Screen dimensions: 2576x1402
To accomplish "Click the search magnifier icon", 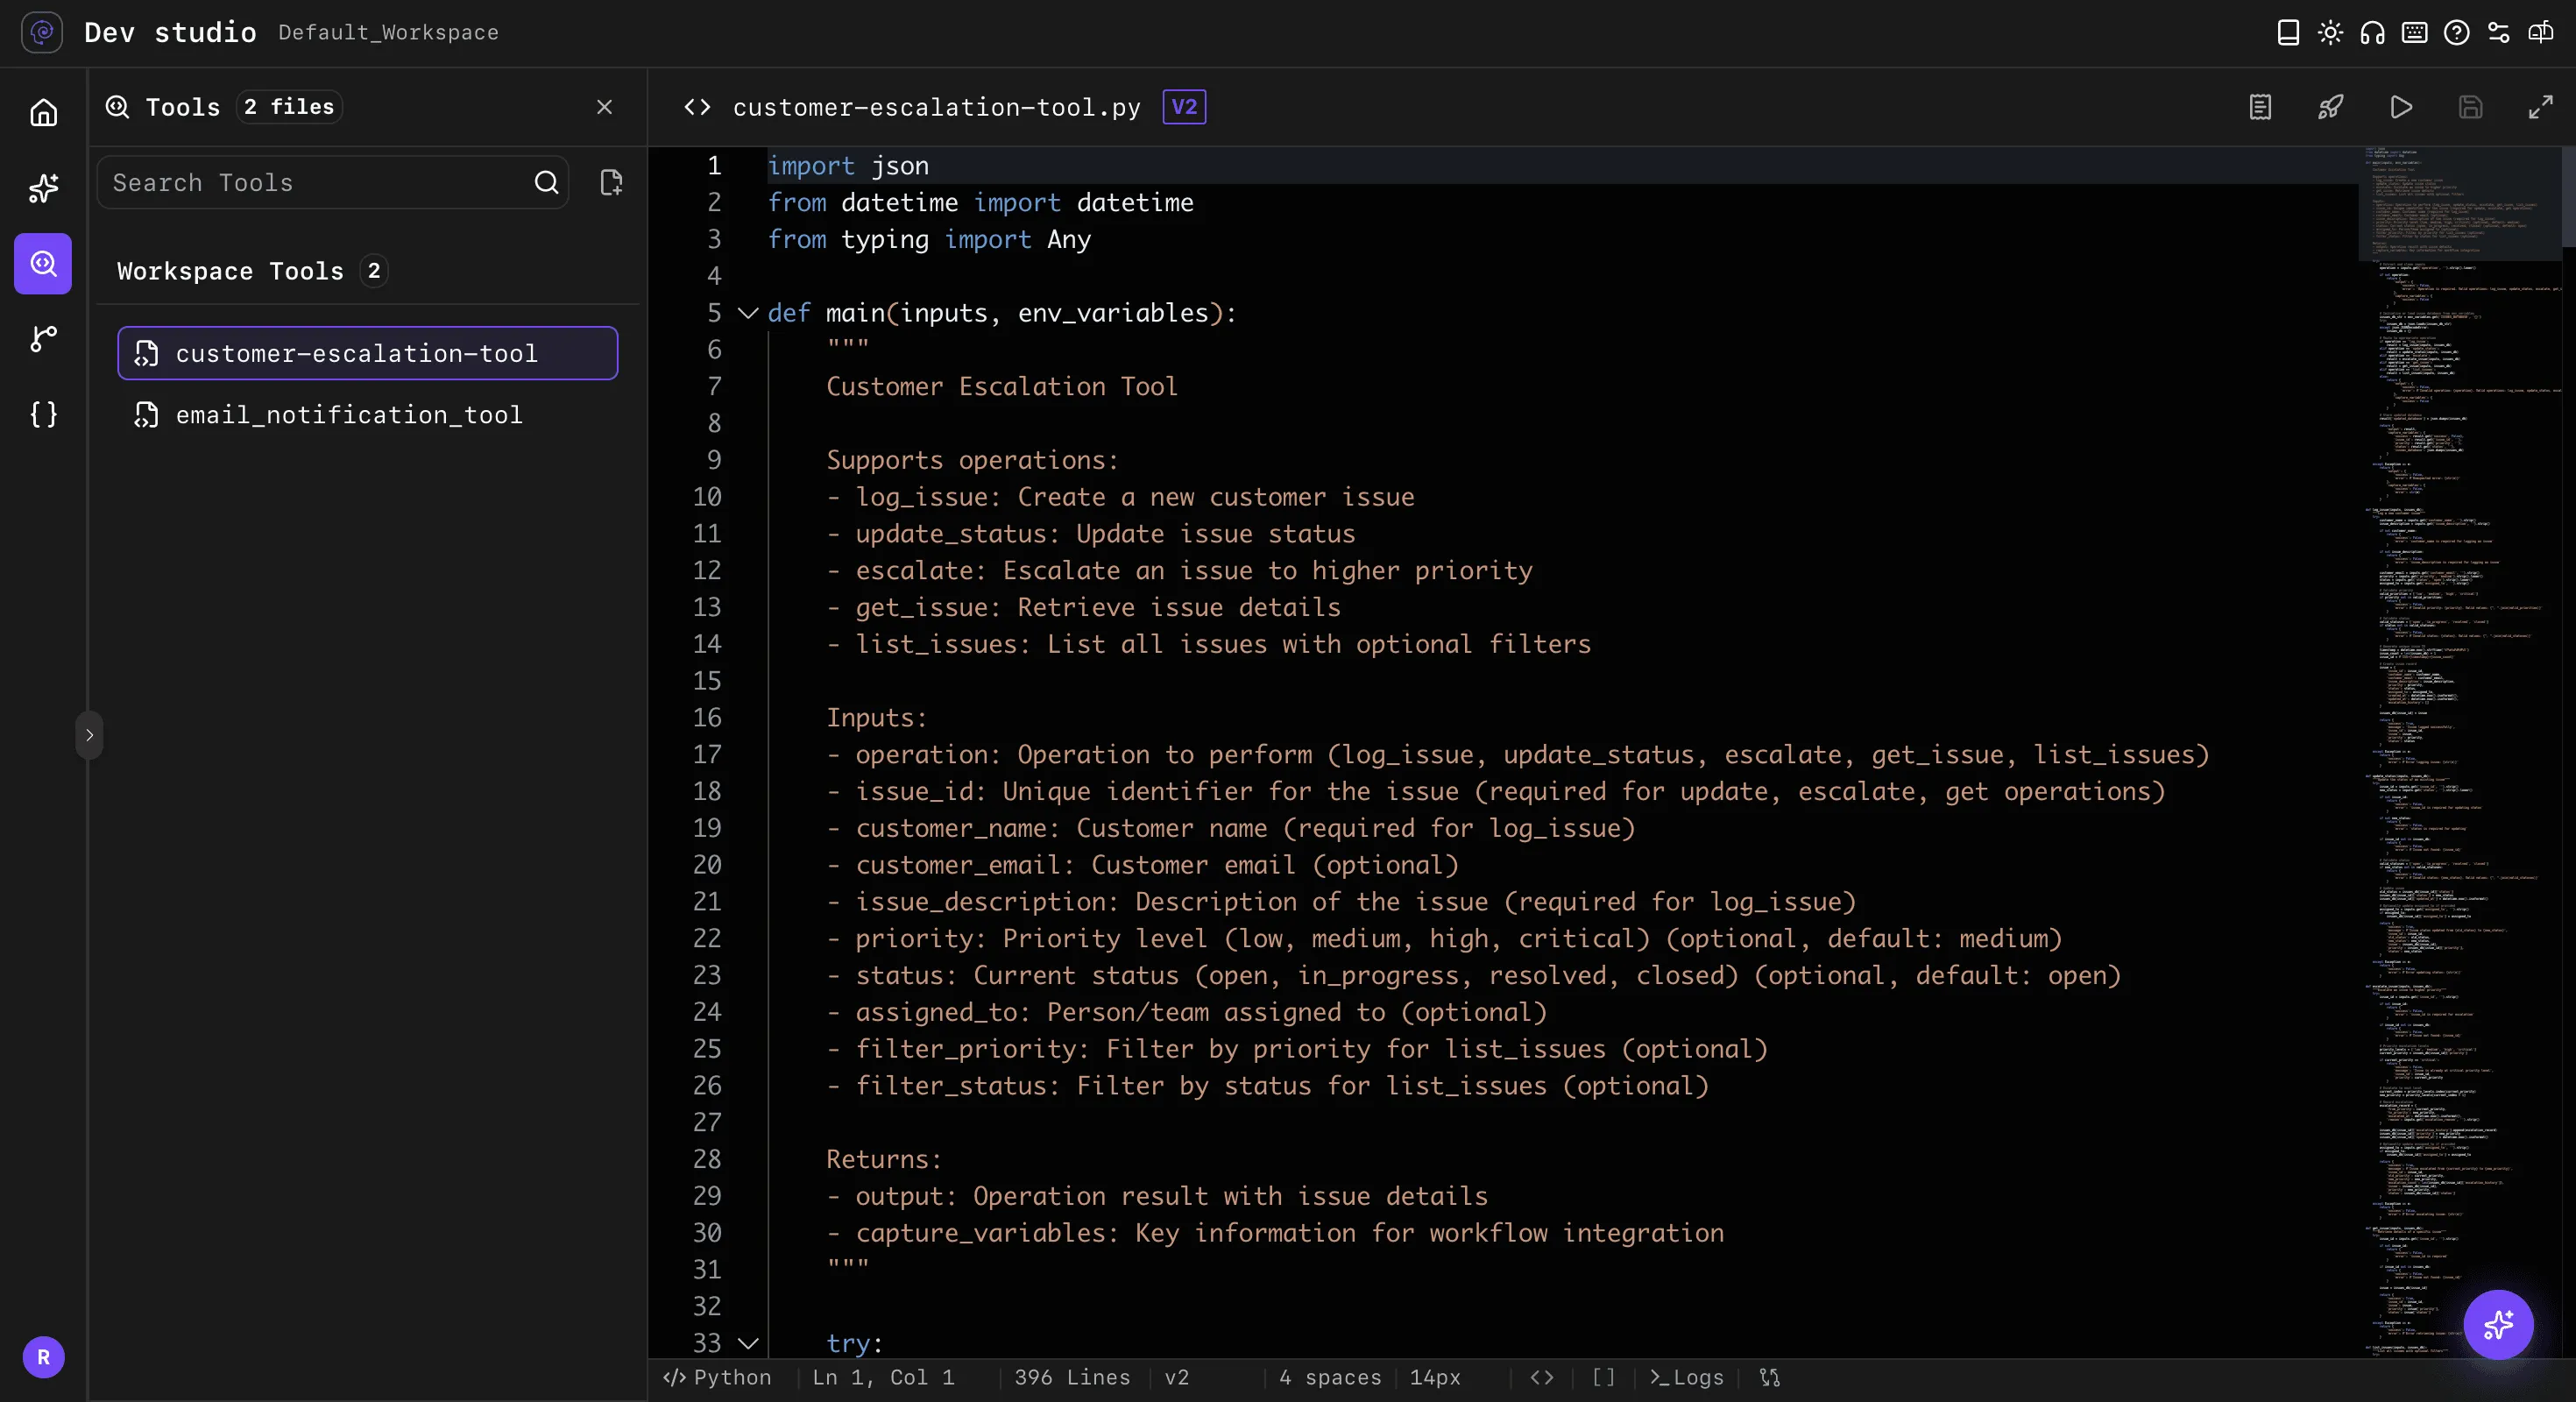I will [546, 182].
